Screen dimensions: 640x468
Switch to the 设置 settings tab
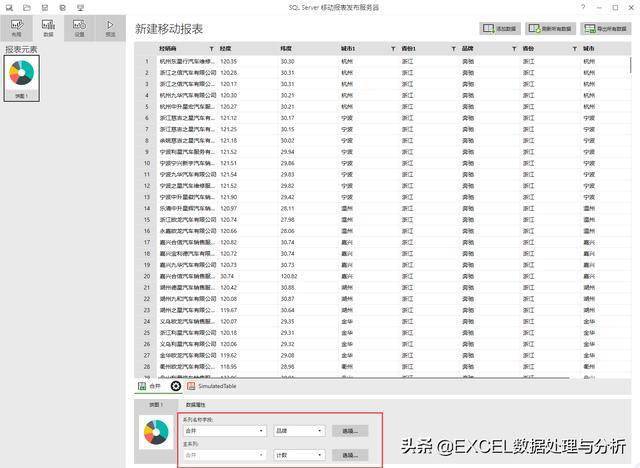point(79,28)
